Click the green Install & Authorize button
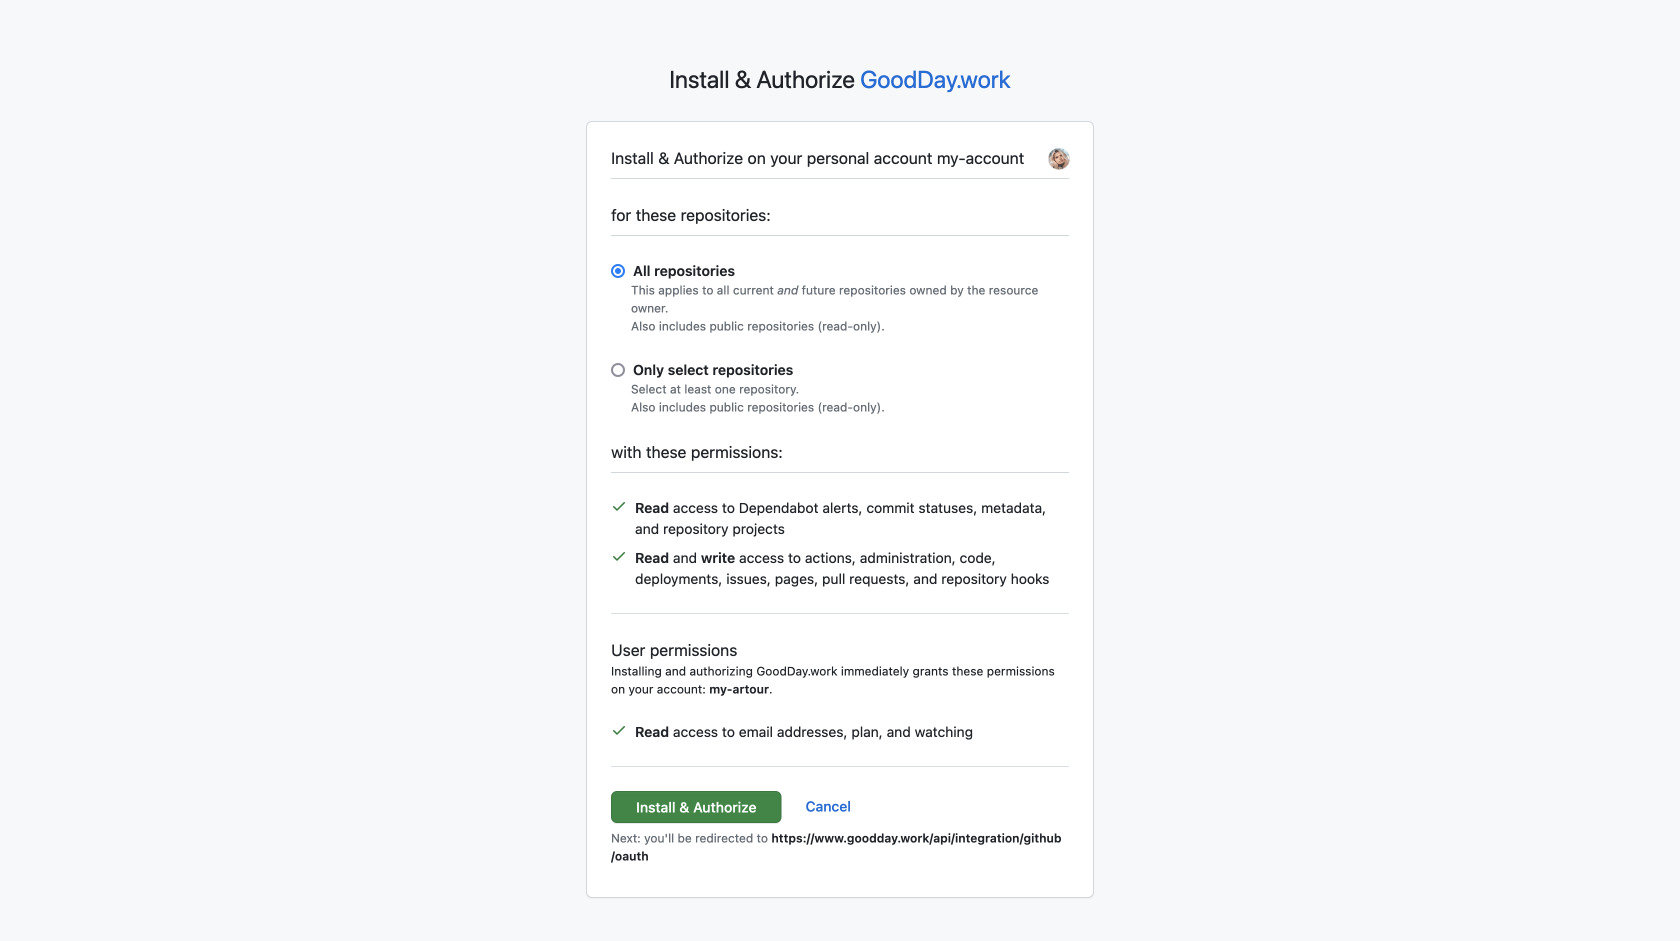 696,807
